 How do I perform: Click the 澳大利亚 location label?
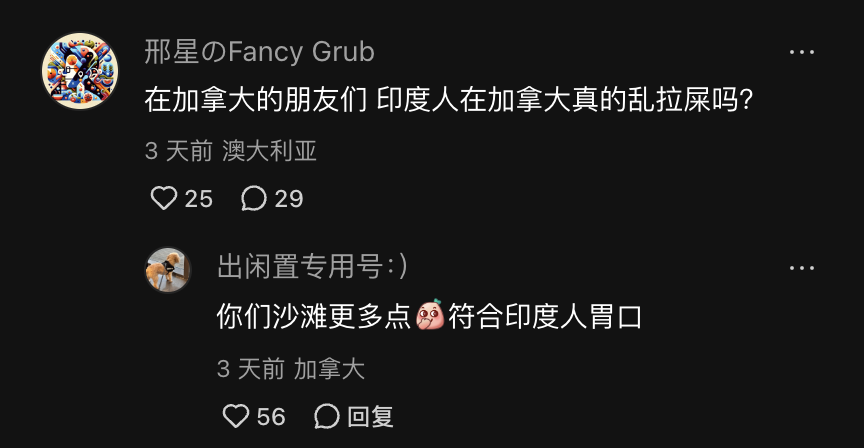tap(269, 151)
